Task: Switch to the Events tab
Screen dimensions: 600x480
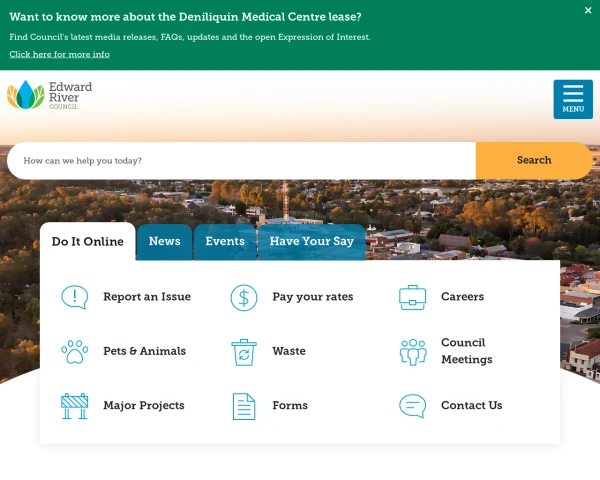Action: click(225, 242)
